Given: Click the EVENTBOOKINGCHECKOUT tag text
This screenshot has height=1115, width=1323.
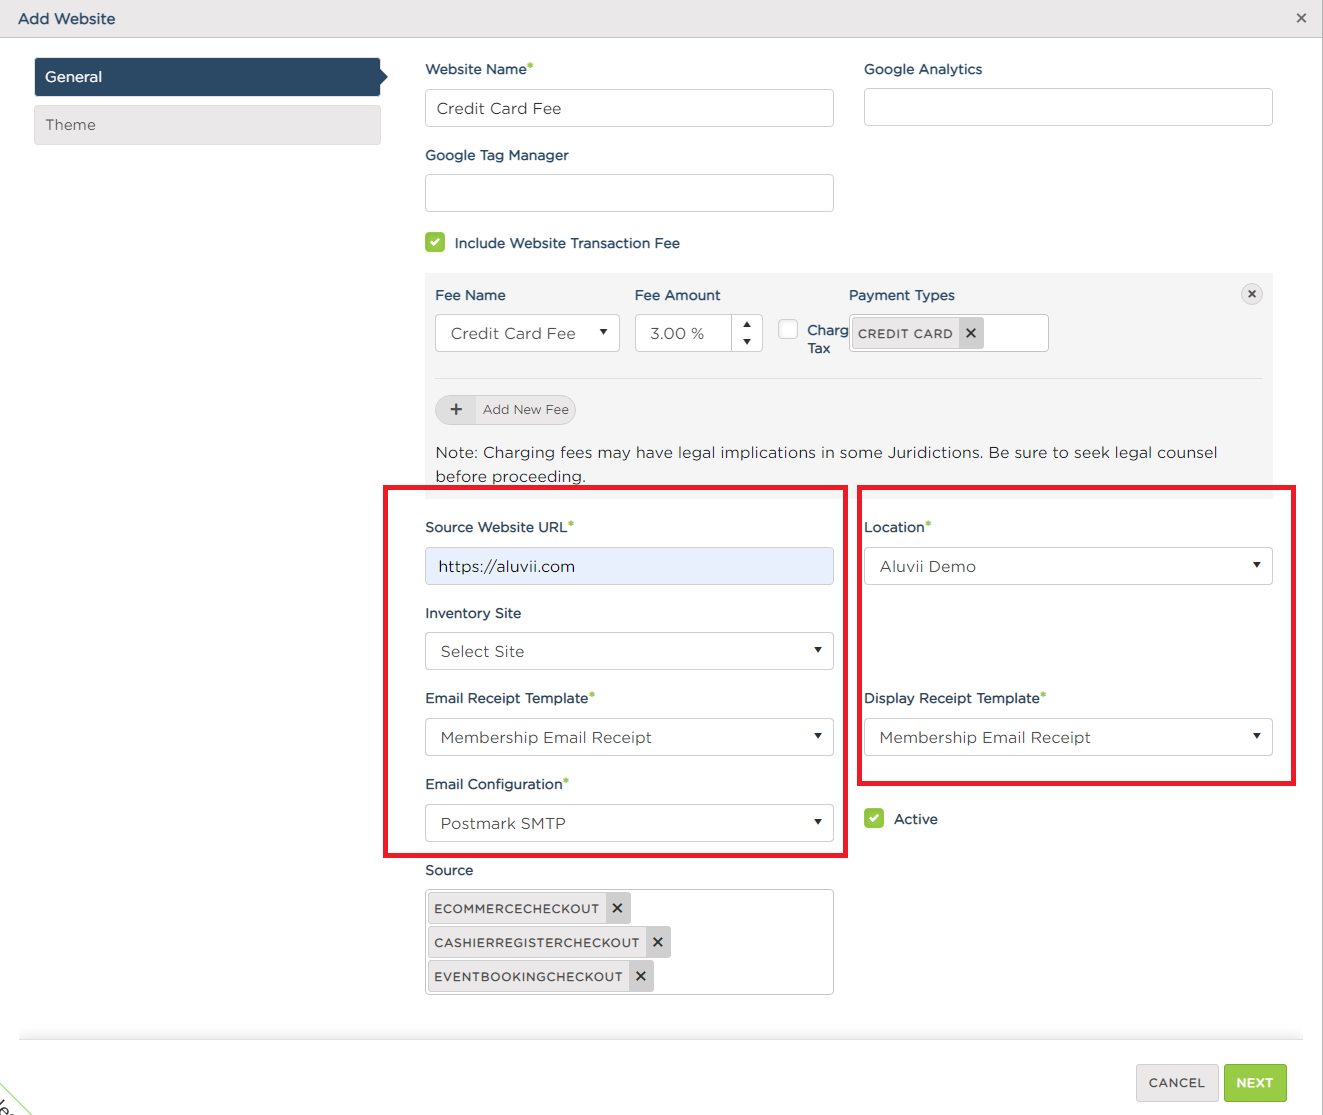Looking at the screenshot, I should pos(528,976).
